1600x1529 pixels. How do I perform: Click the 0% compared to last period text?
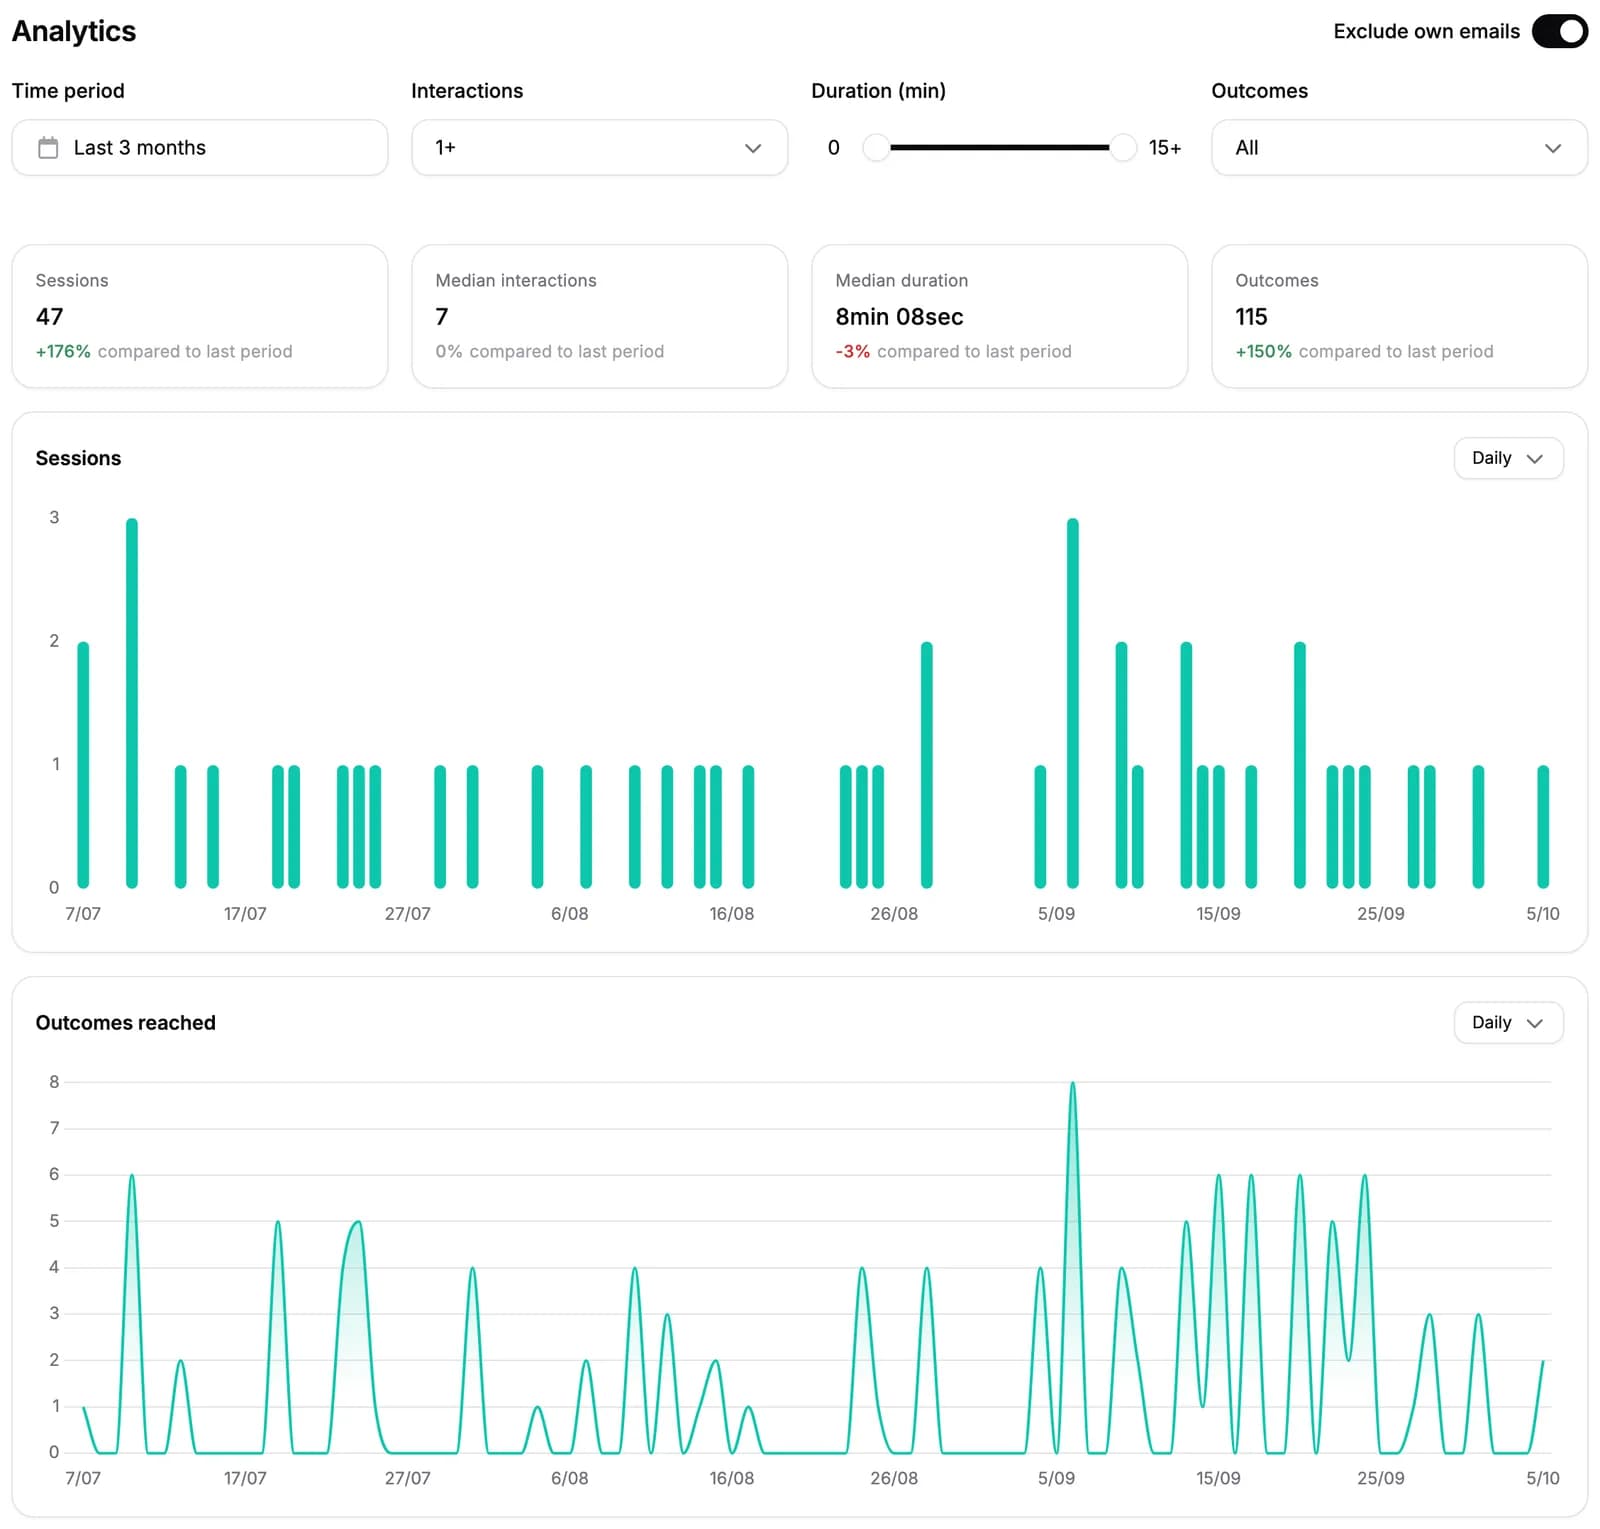[x=549, y=351]
